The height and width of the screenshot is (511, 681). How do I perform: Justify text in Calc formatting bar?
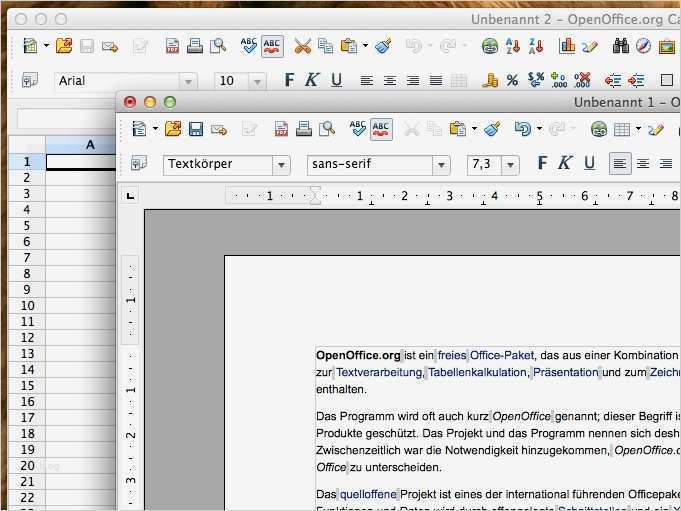point(436,81)
